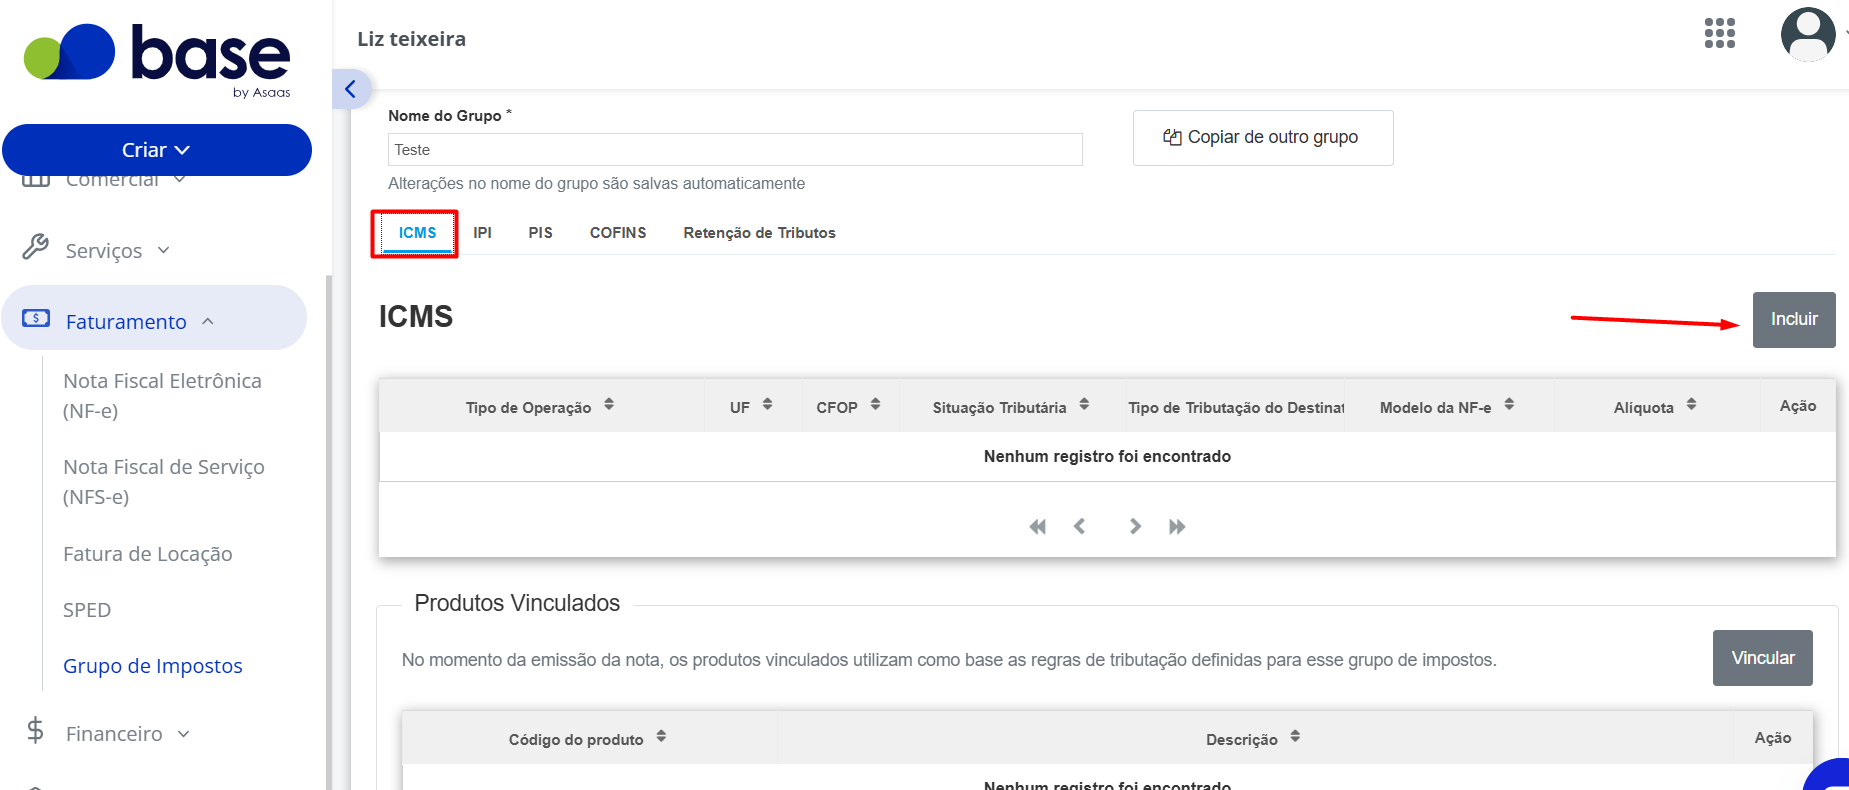The width and height of the screenshot is (1849, 790).
Task: Sort by CFOP column
Action: pos(875,405)
